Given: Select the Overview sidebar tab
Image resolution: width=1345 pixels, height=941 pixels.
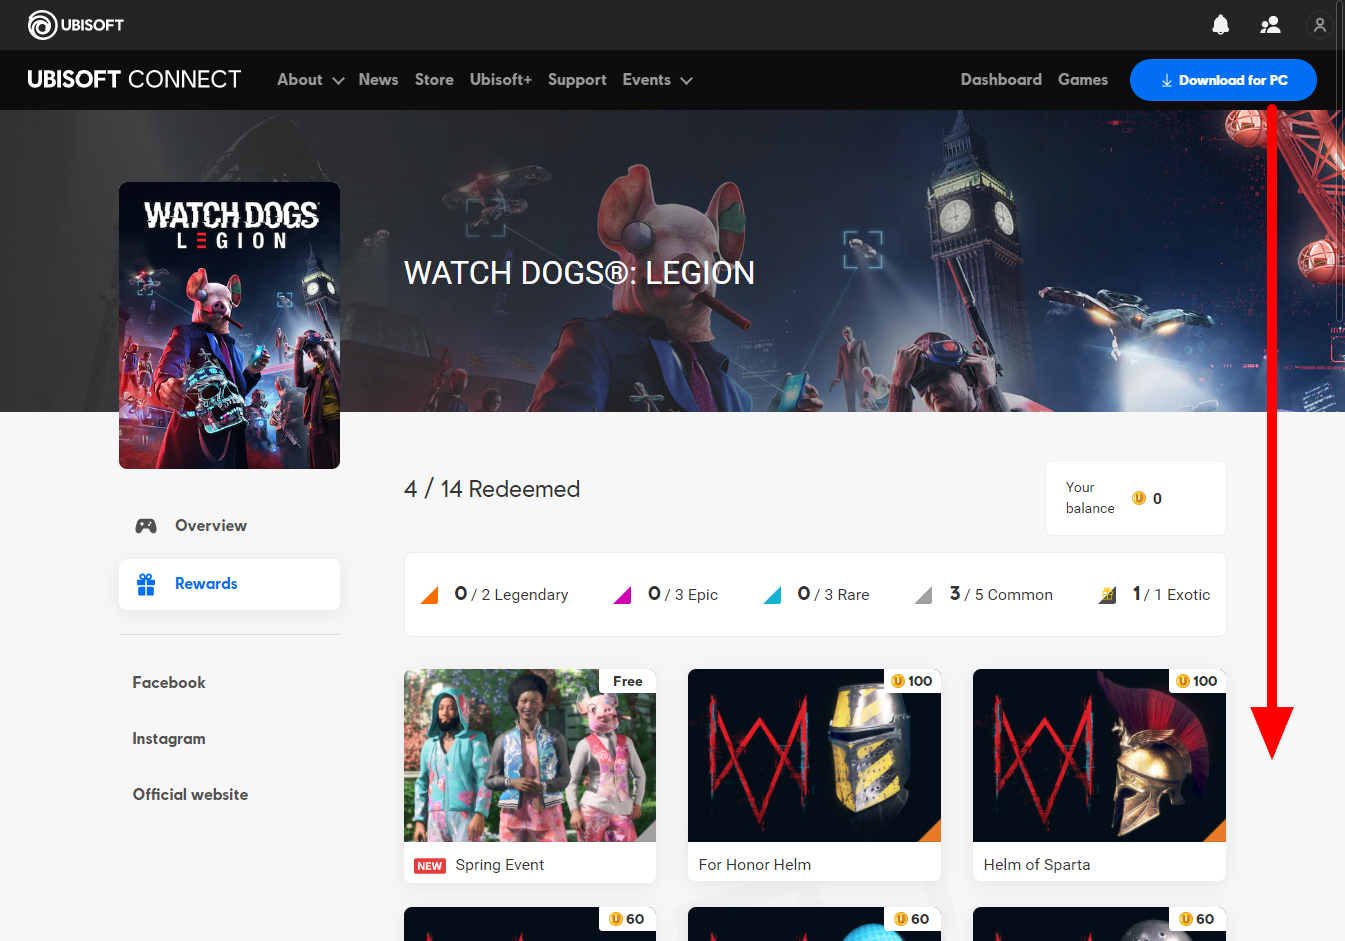Looking at the screenshot, I should pyautogui.click(x=229, y=526).
